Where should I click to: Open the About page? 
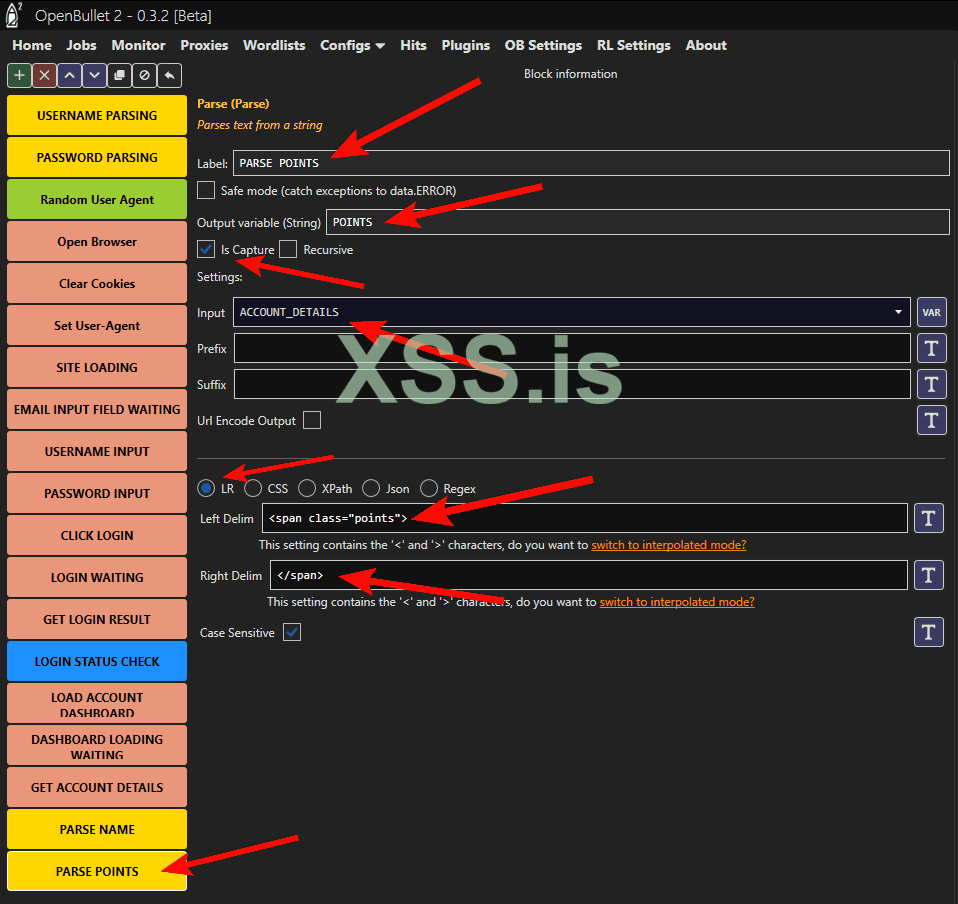(706, 45)
